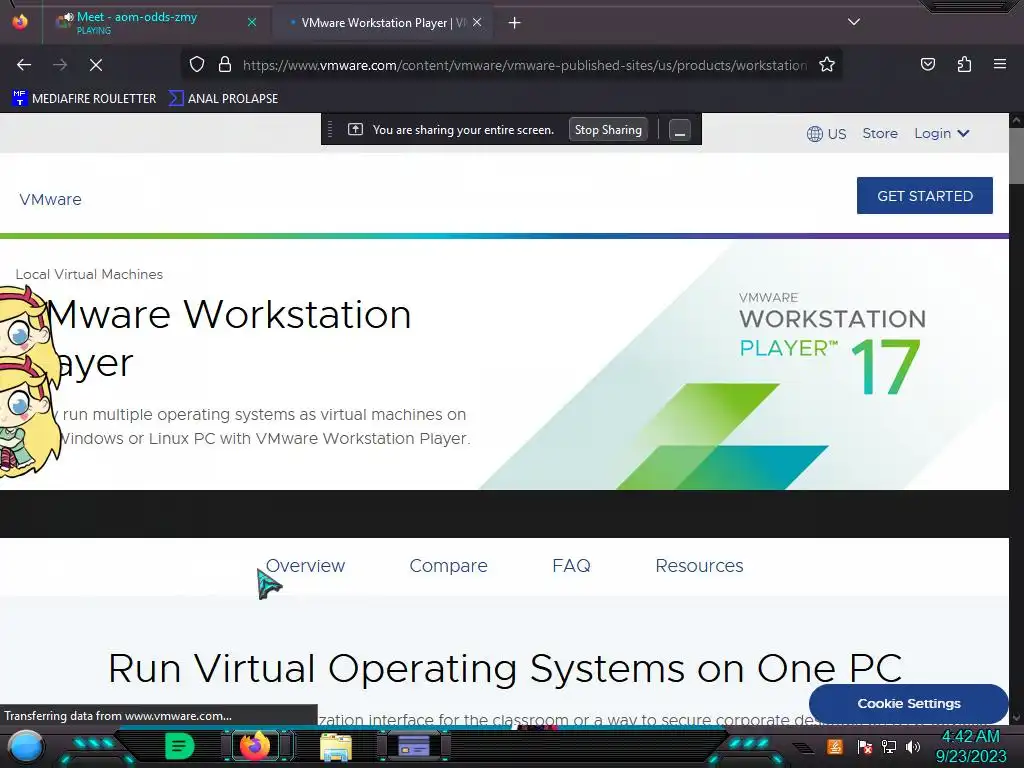Click the drag handle on the sharing bar
Image resolution: width=1024 pixels, height=768 pixels.
[x=330, y=130]
